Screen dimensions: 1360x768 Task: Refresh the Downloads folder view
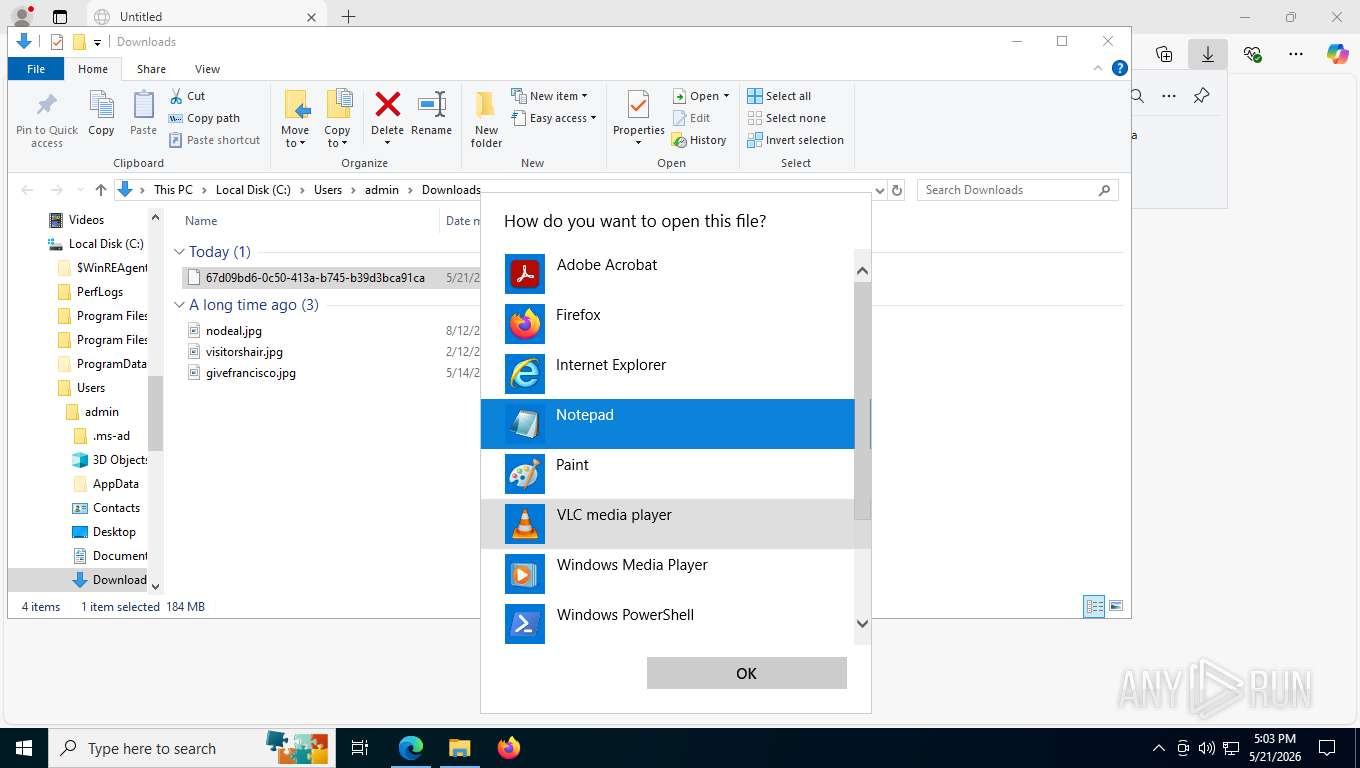point(897,190)
